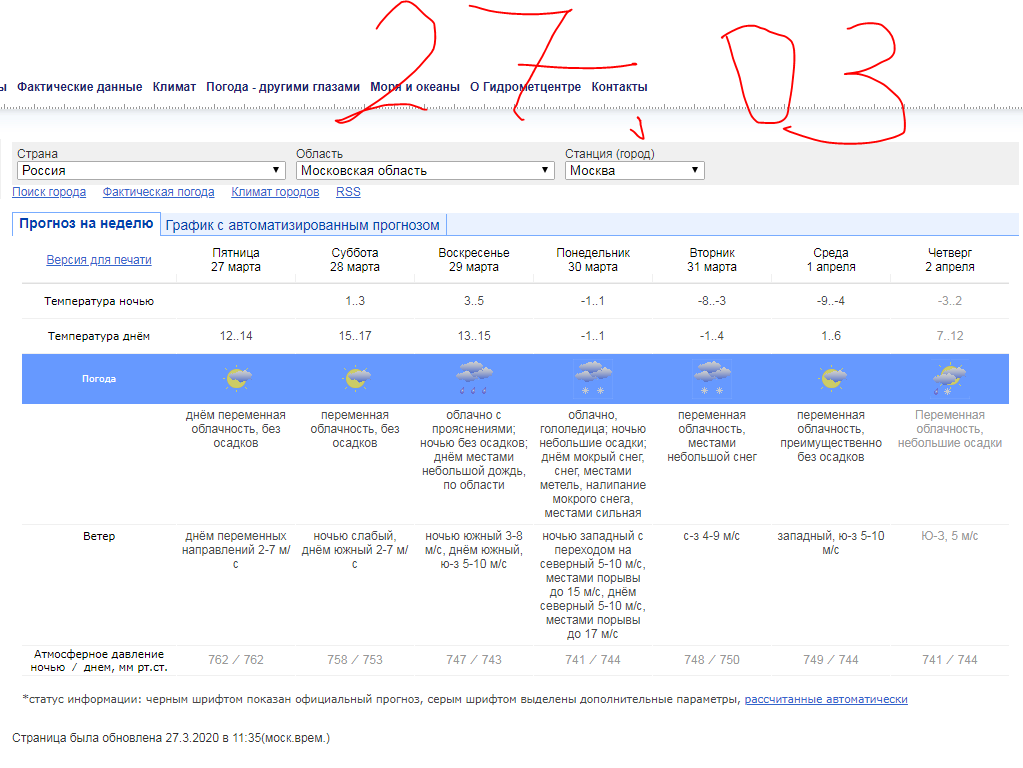This screenshot has height=768, width=1023.
Task: Open Моря и океаны menu item
Action: point(415,87)
